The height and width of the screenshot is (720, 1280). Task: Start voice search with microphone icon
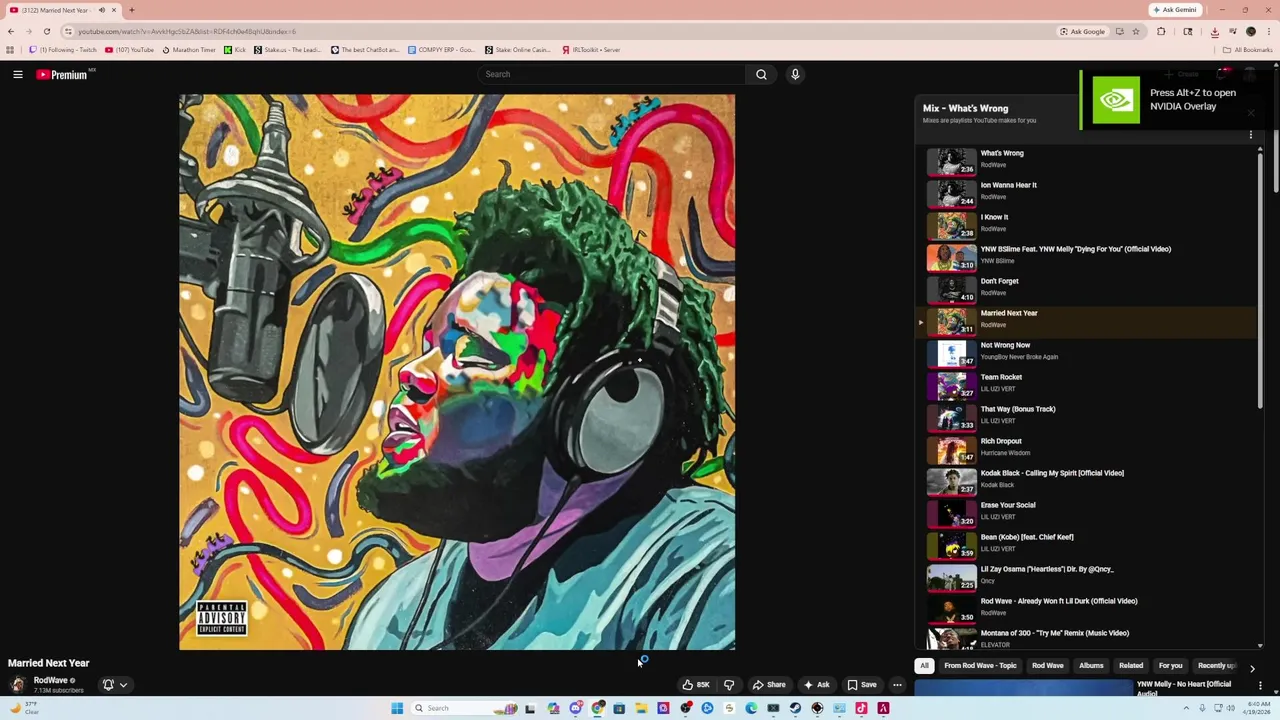795,74
